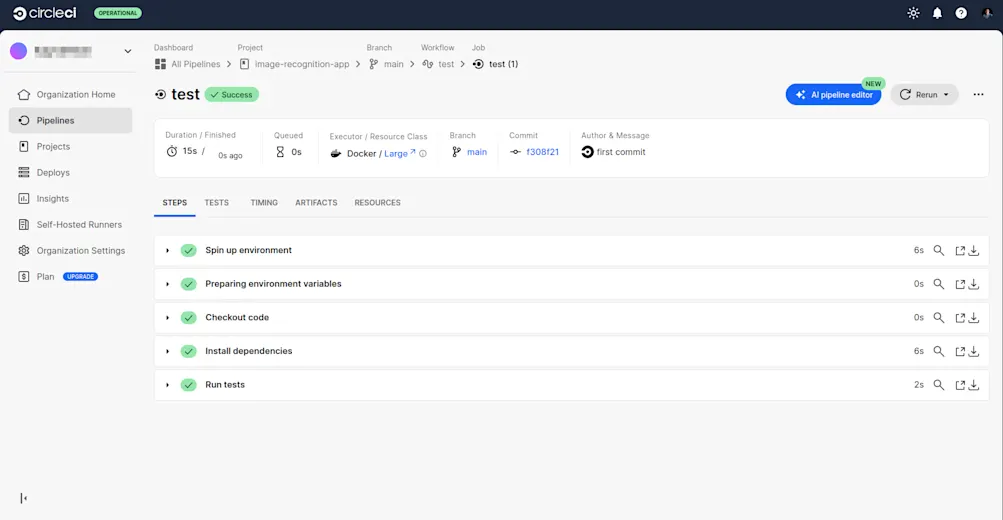Screen dimensions: 1003x520
Task: Open Spin up environment output in new tab
Action: point(960,251)
